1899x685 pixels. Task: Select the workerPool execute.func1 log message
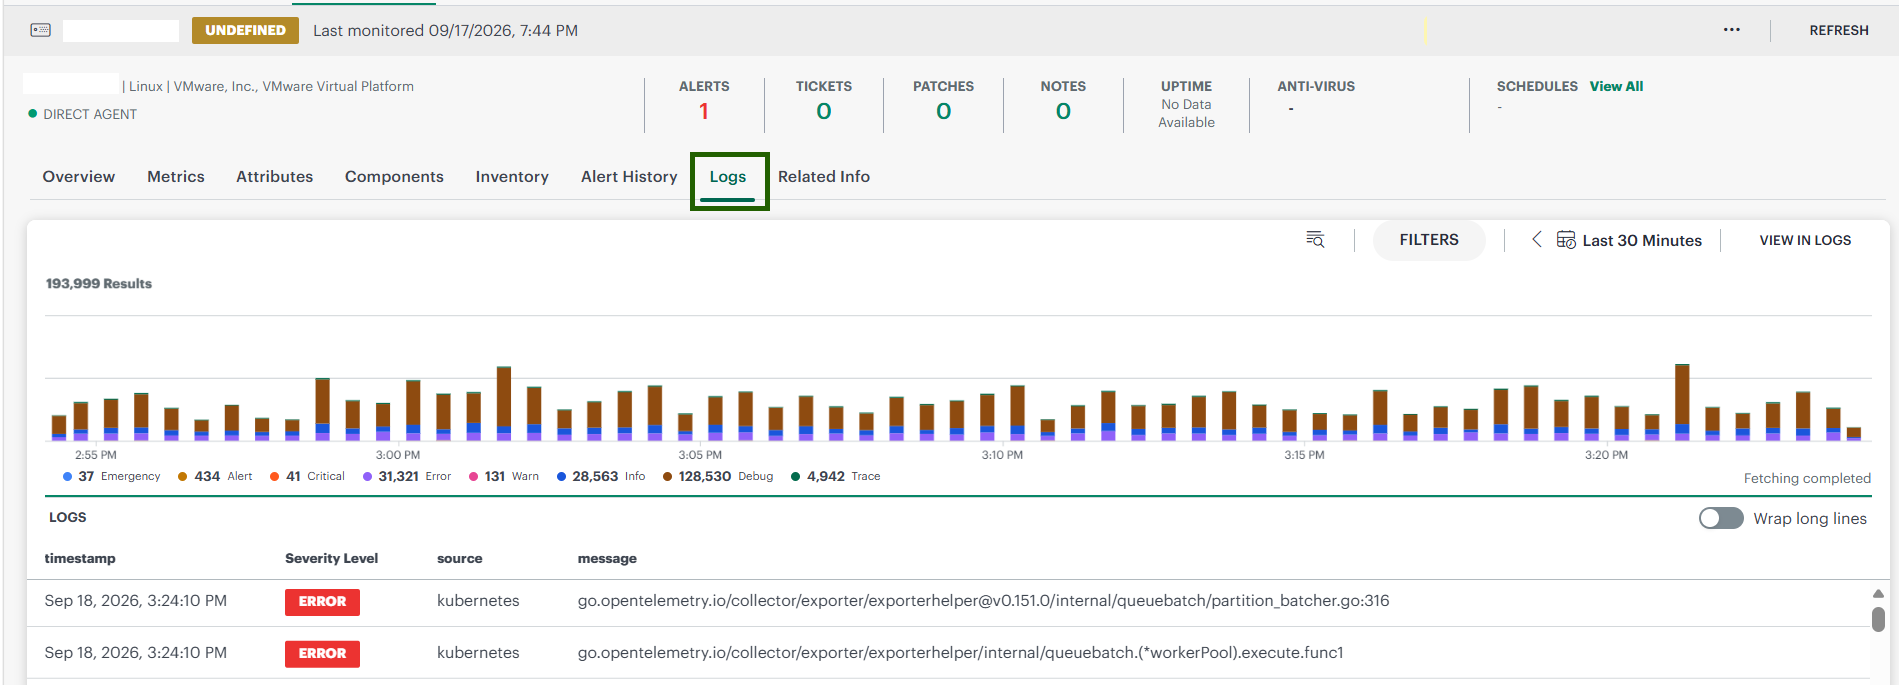click(x=960, y=653)
